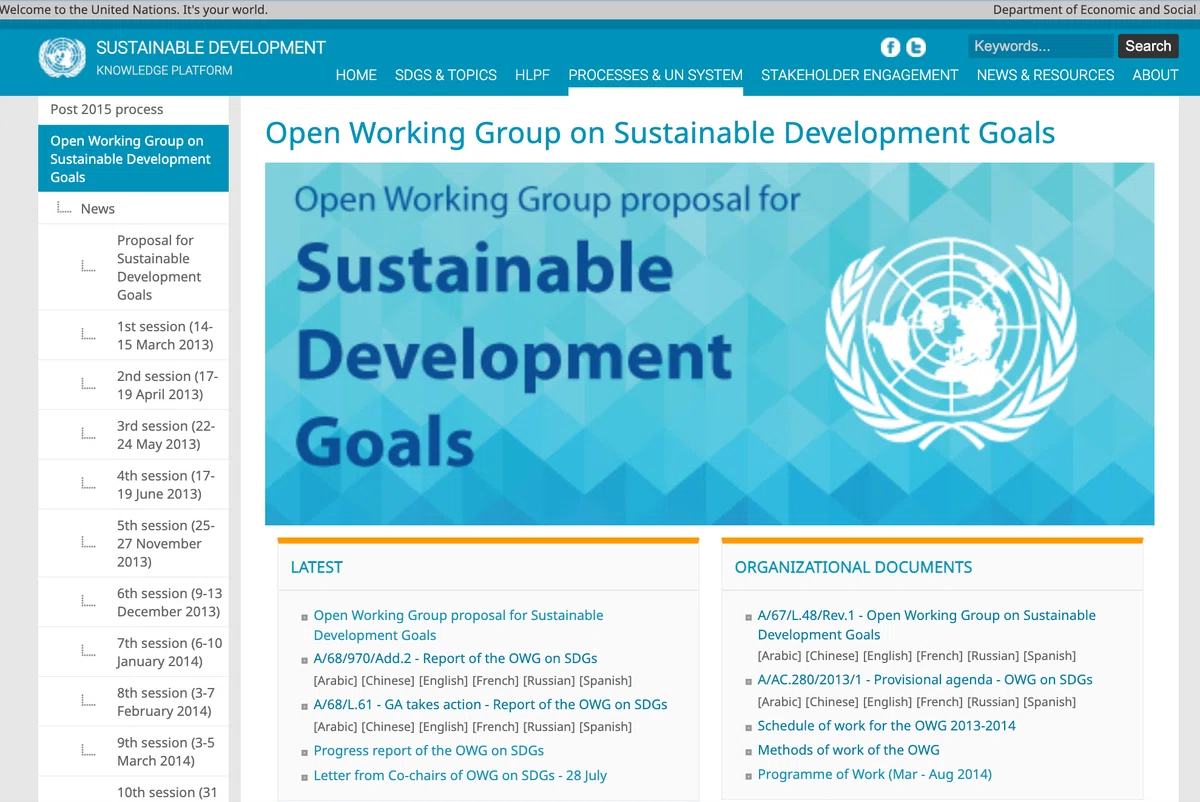Click the Sustainable Development Knowledge Platform title

tap(211, 57)
